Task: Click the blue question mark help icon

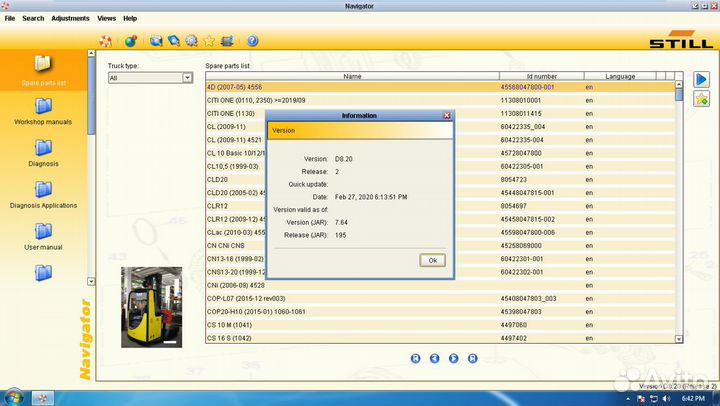Action: 252,41
